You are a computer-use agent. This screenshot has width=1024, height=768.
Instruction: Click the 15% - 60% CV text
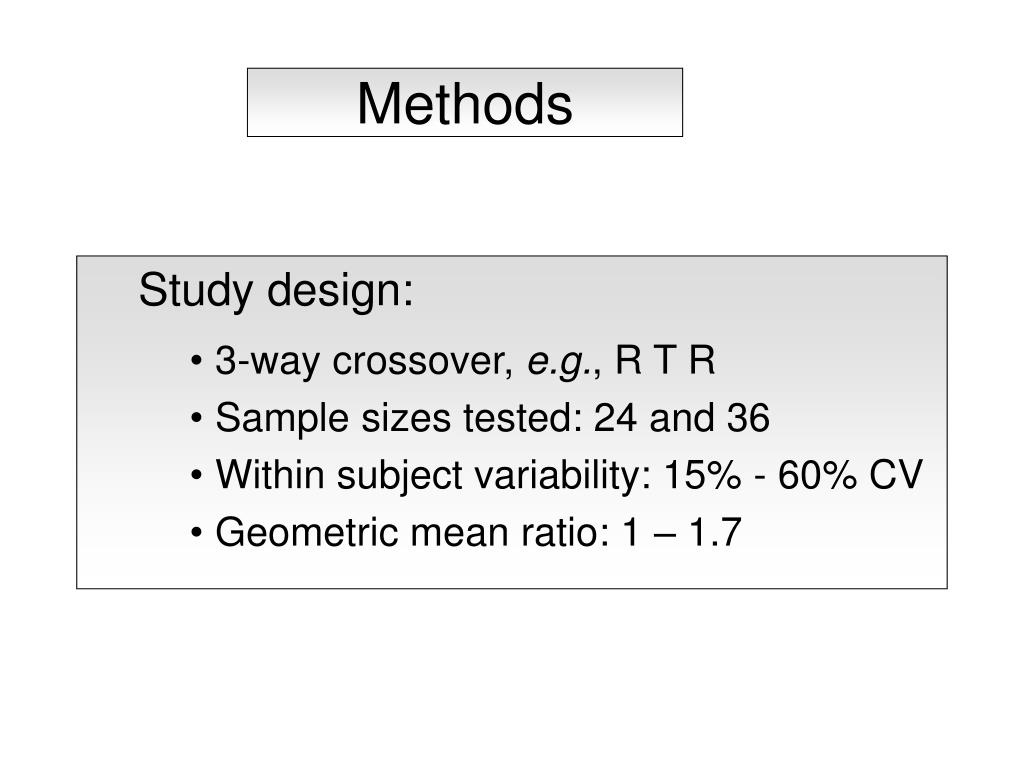click(793, 475)
